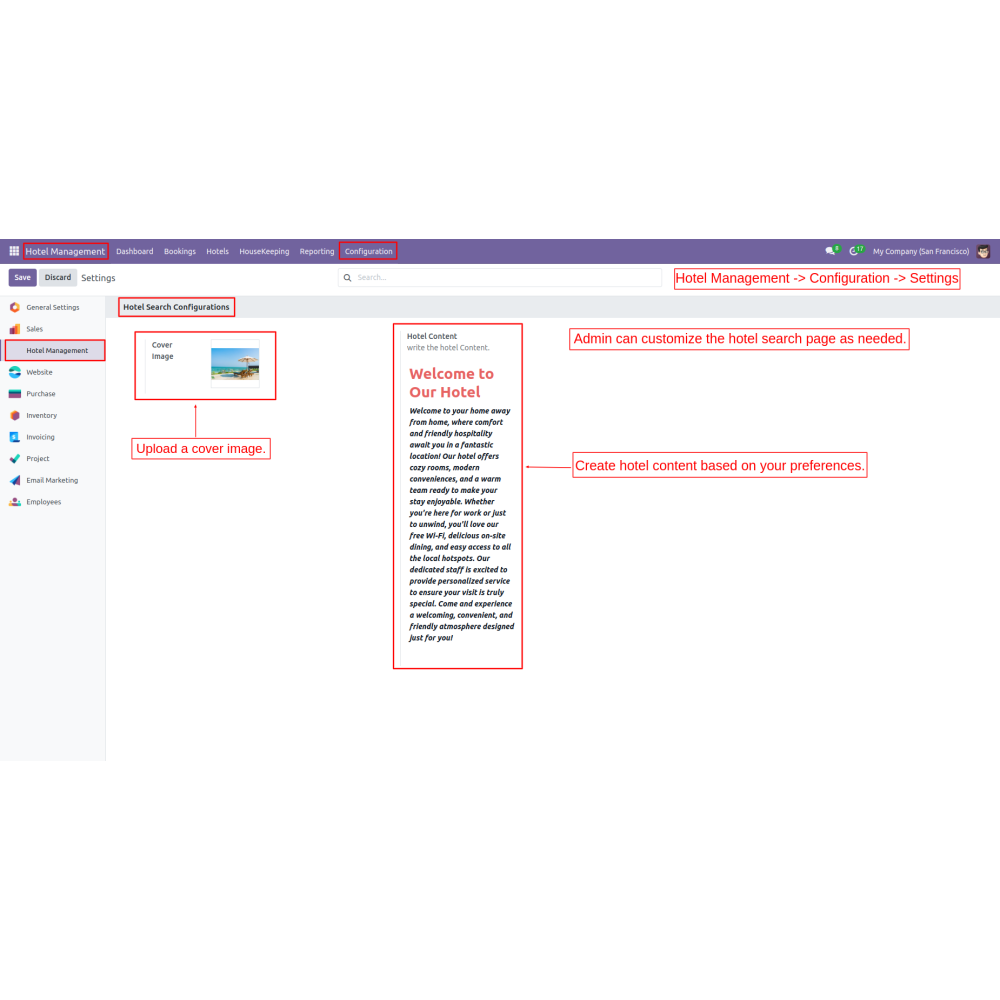This screenshot has height=1000, width=1000.
Task: Select Invoicing settings in the sidebar
Action: pos(40,437)
